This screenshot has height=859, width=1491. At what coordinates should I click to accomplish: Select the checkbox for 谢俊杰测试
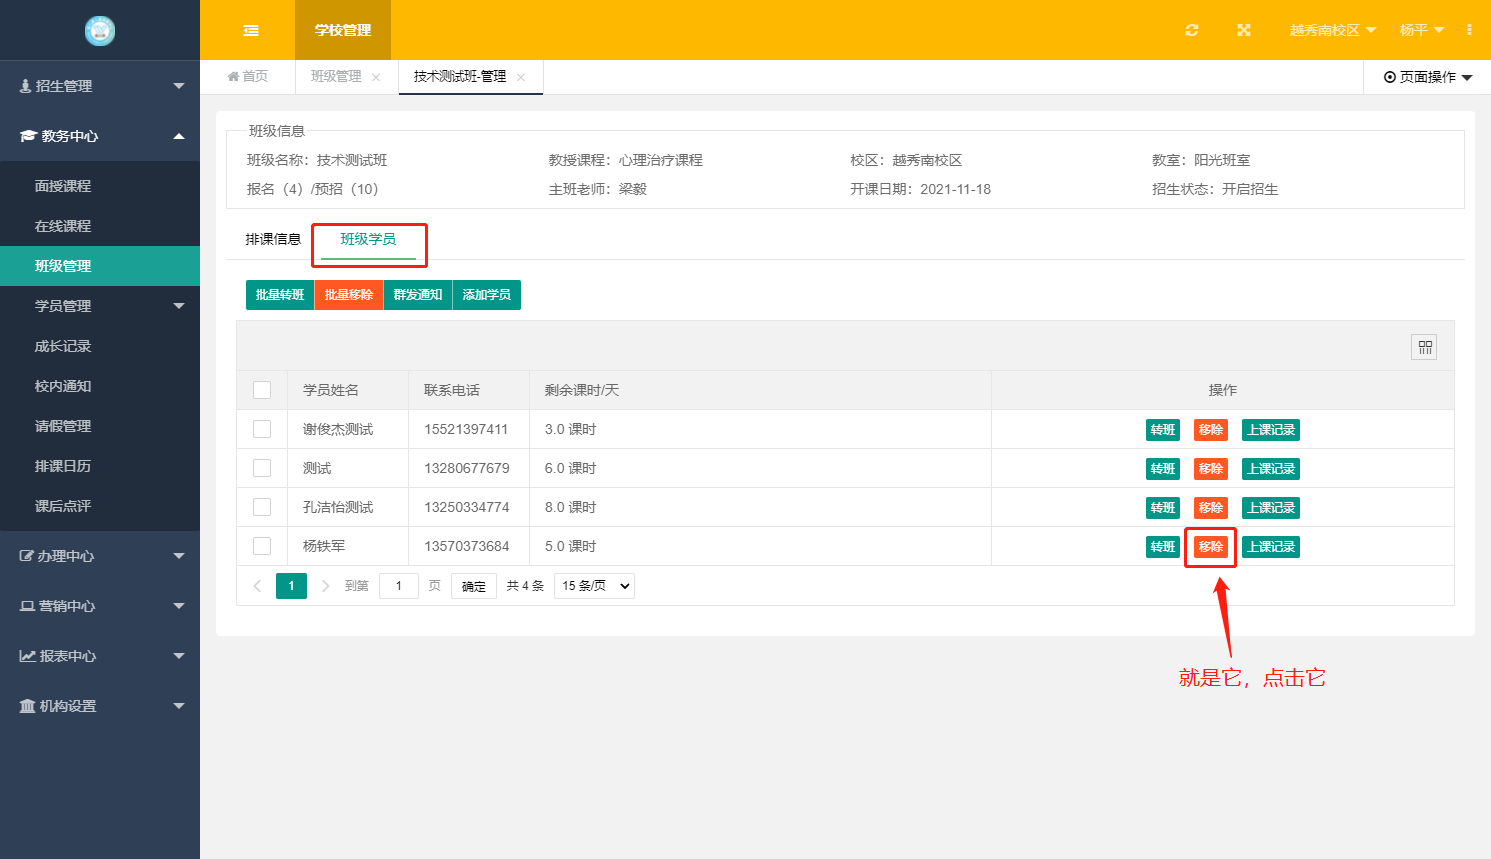(x=262, y=429)
